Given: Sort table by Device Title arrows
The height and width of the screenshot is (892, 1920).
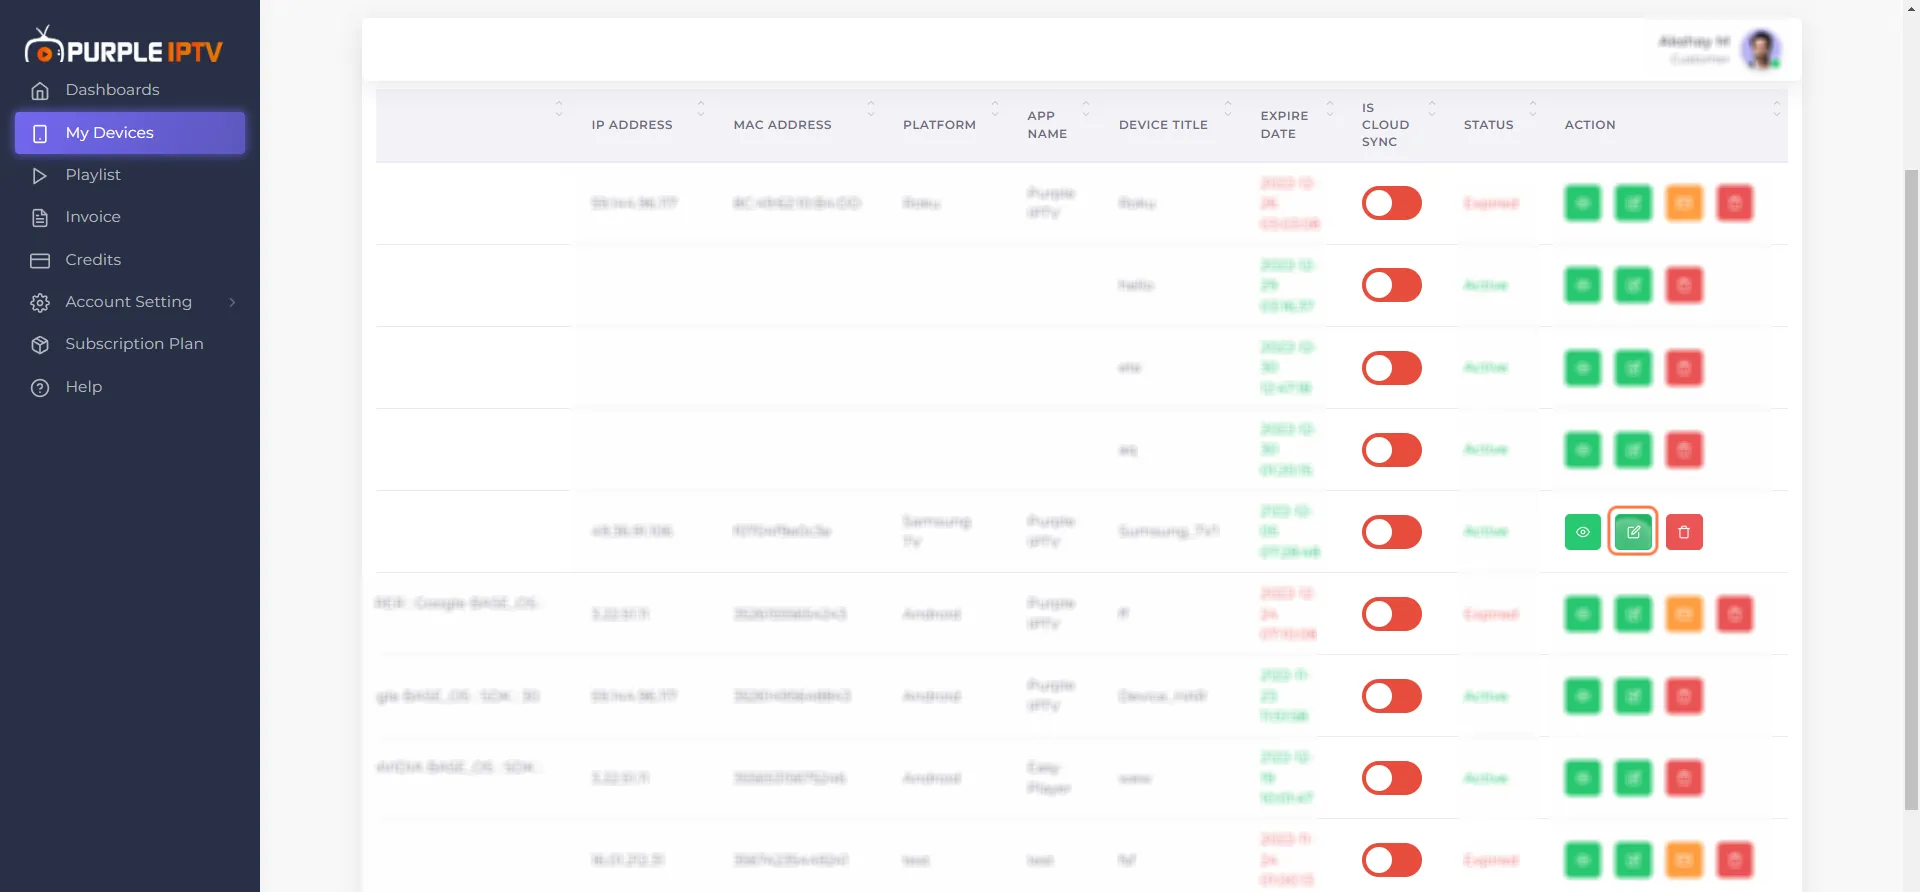Looking at the screenshot, I should click(1228, 108).
